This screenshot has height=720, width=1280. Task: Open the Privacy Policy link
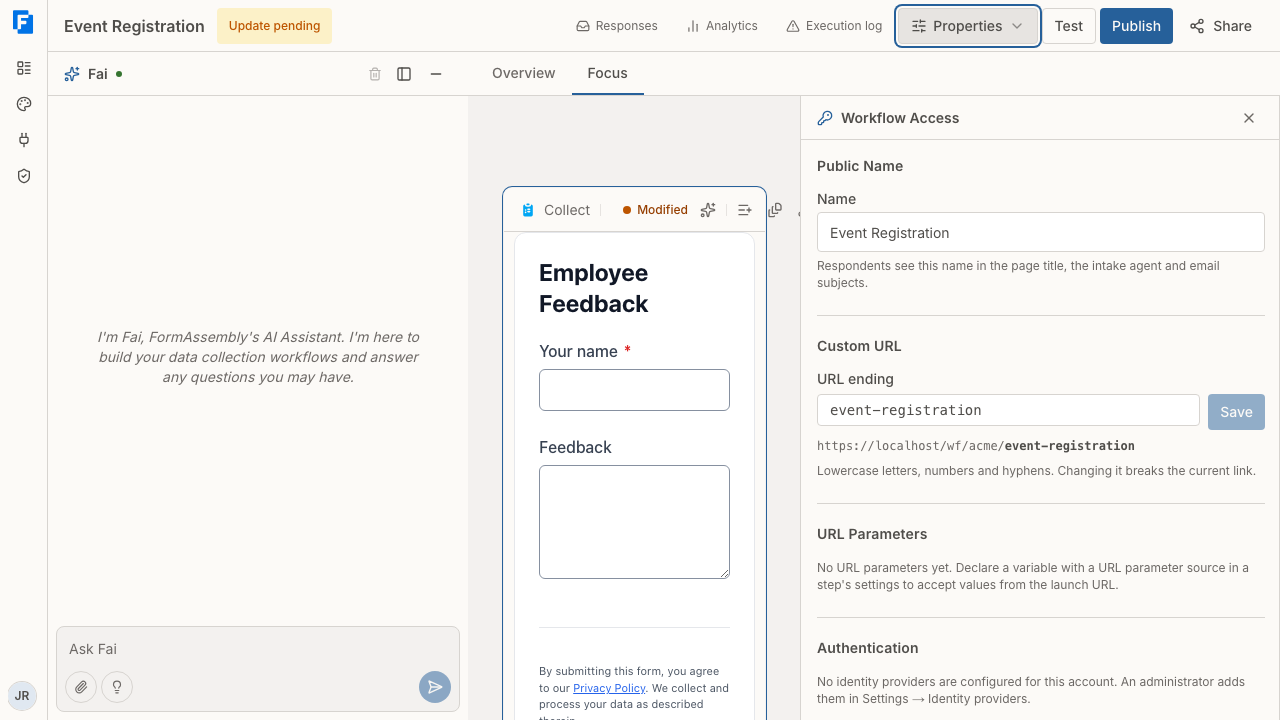coord(609,688)
